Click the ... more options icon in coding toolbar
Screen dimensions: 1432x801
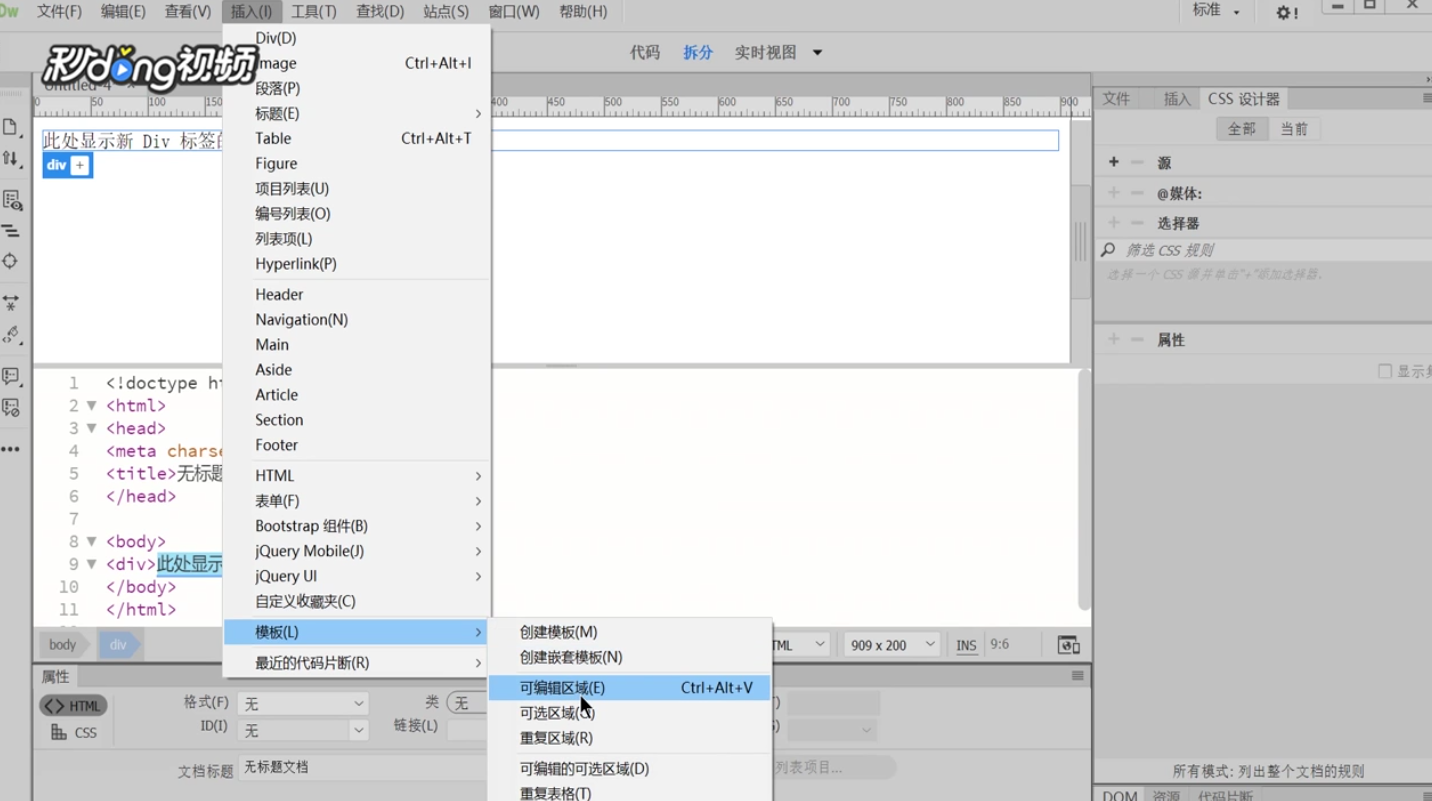[13, 450]
